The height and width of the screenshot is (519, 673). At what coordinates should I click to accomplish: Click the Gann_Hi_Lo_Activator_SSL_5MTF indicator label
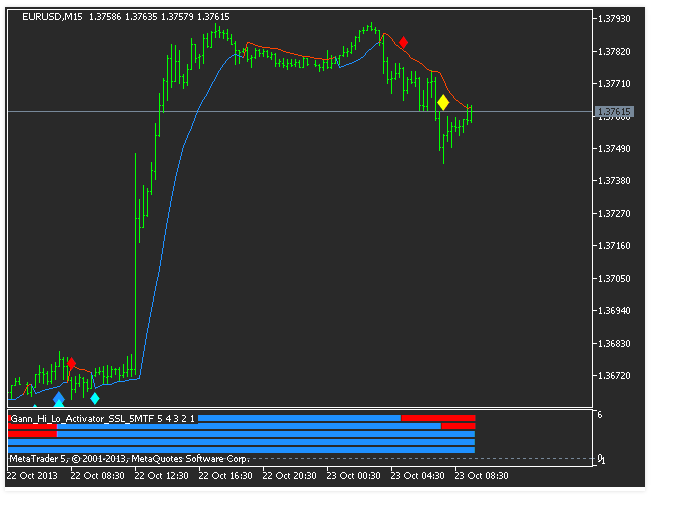pos(82,419)
